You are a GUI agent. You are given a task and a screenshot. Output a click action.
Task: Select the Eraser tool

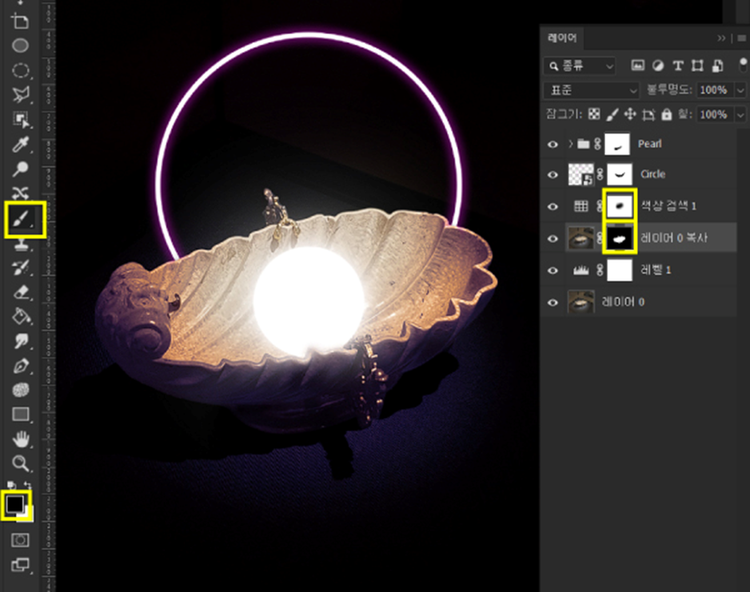(x=20, y=292)
